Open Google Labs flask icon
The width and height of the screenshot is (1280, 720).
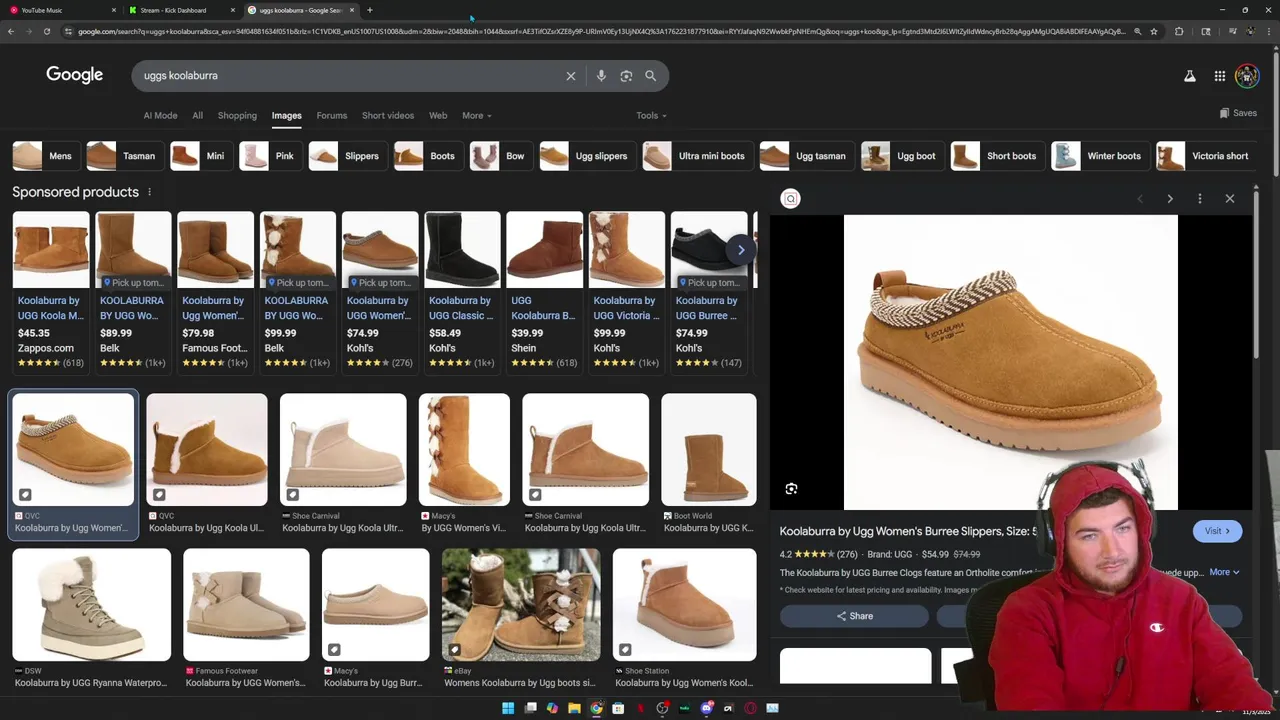pyautogui.click(x=1190, y=76)
